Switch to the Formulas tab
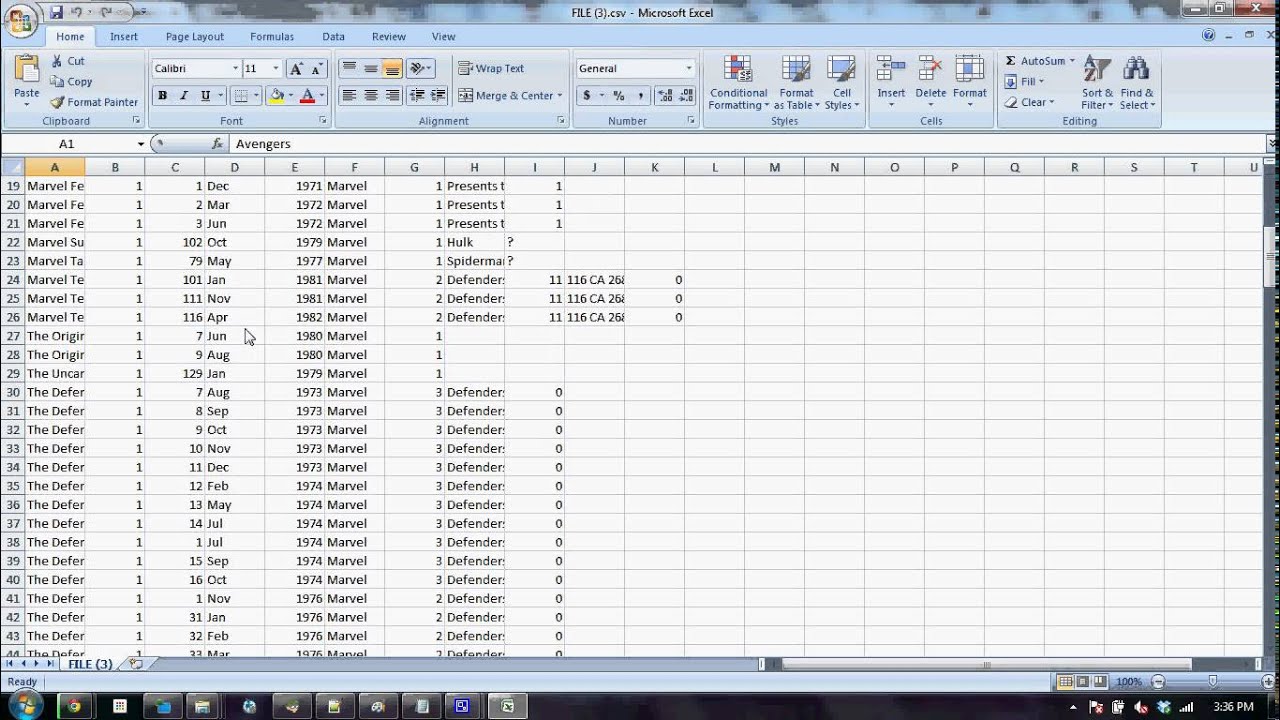Image resolution: width=1280 pixels, height=720 pixels. pos(272,36)
